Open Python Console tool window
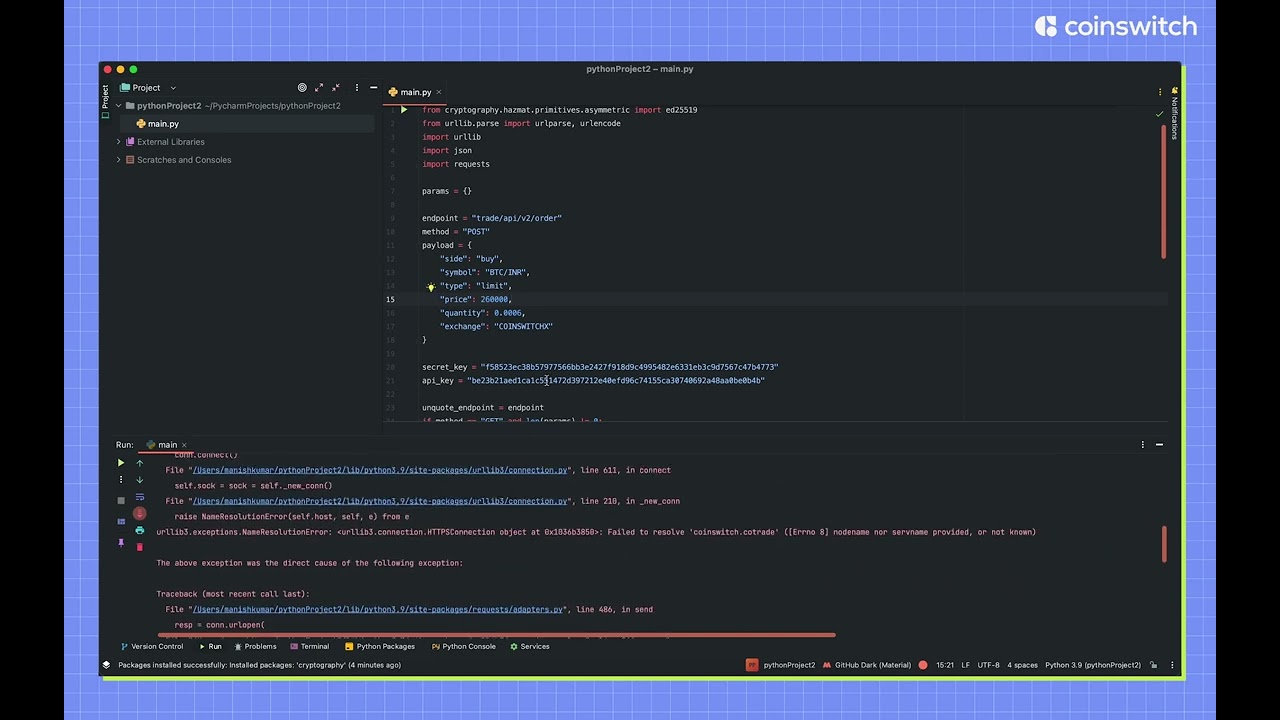1280x720 pixels. 463,647
